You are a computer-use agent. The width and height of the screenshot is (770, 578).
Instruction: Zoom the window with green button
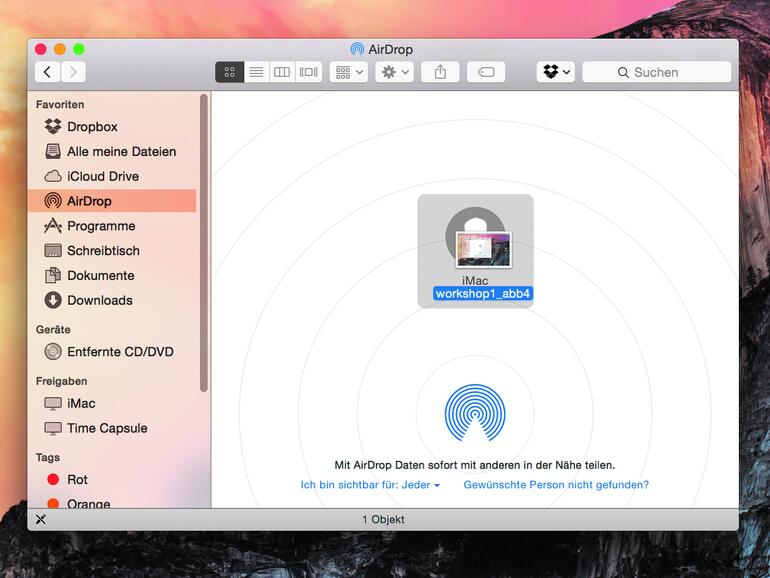[79, 49]
